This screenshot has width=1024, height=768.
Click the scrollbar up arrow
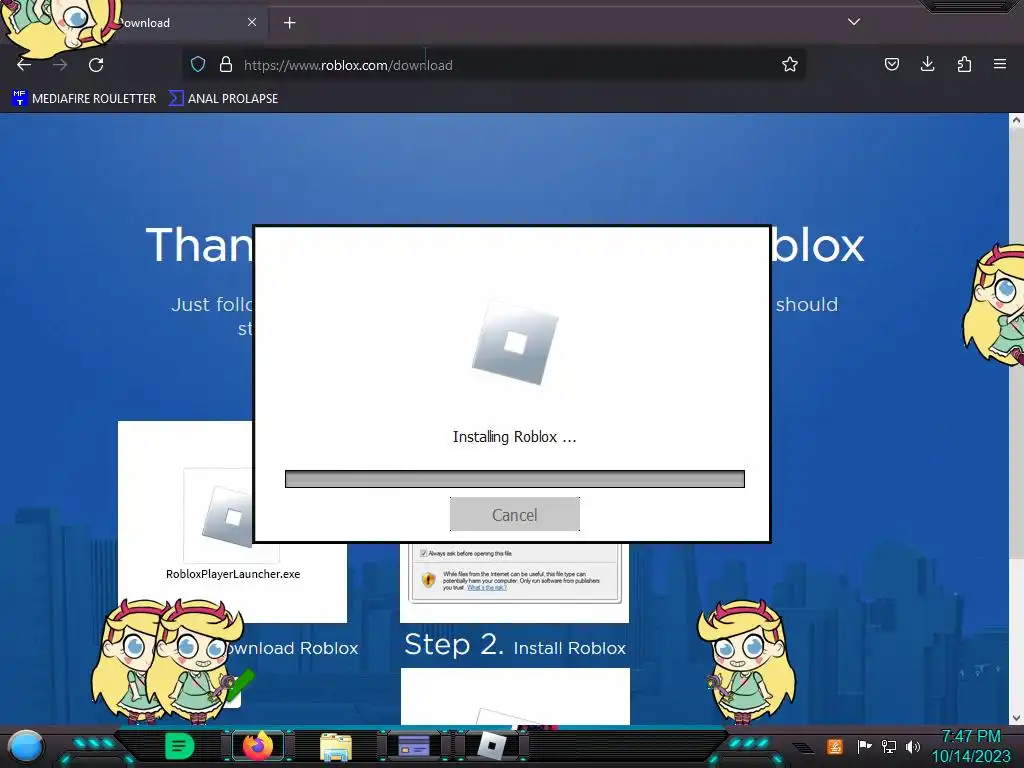click(x=1016, y=120)
